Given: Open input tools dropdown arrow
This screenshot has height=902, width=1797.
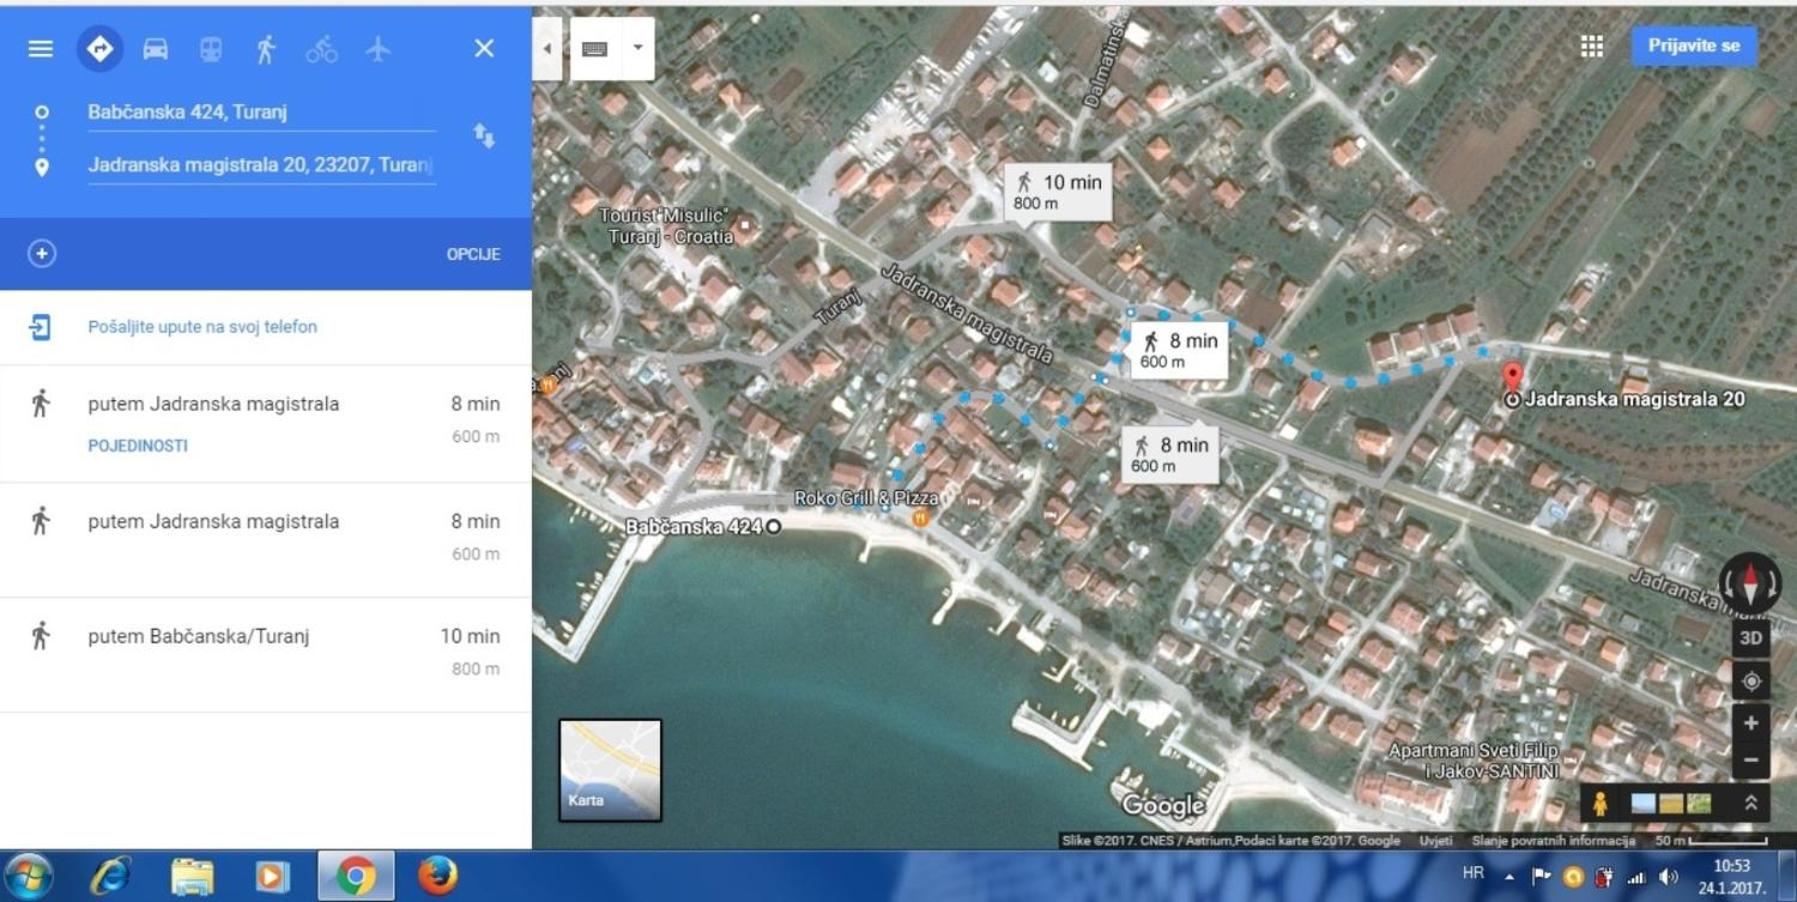Looking at the screenshot, I should [637, 48].
